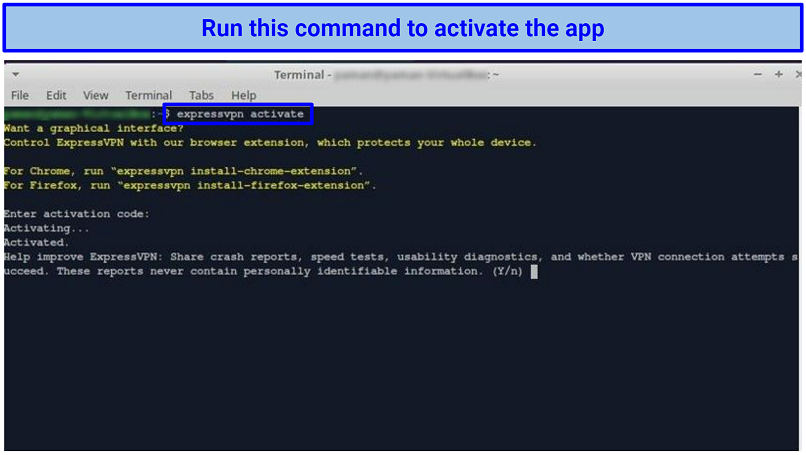806x455 pixels.
Task: Click the 'expressvpn install-firefox-extension' text
Action: click(244, 186)
